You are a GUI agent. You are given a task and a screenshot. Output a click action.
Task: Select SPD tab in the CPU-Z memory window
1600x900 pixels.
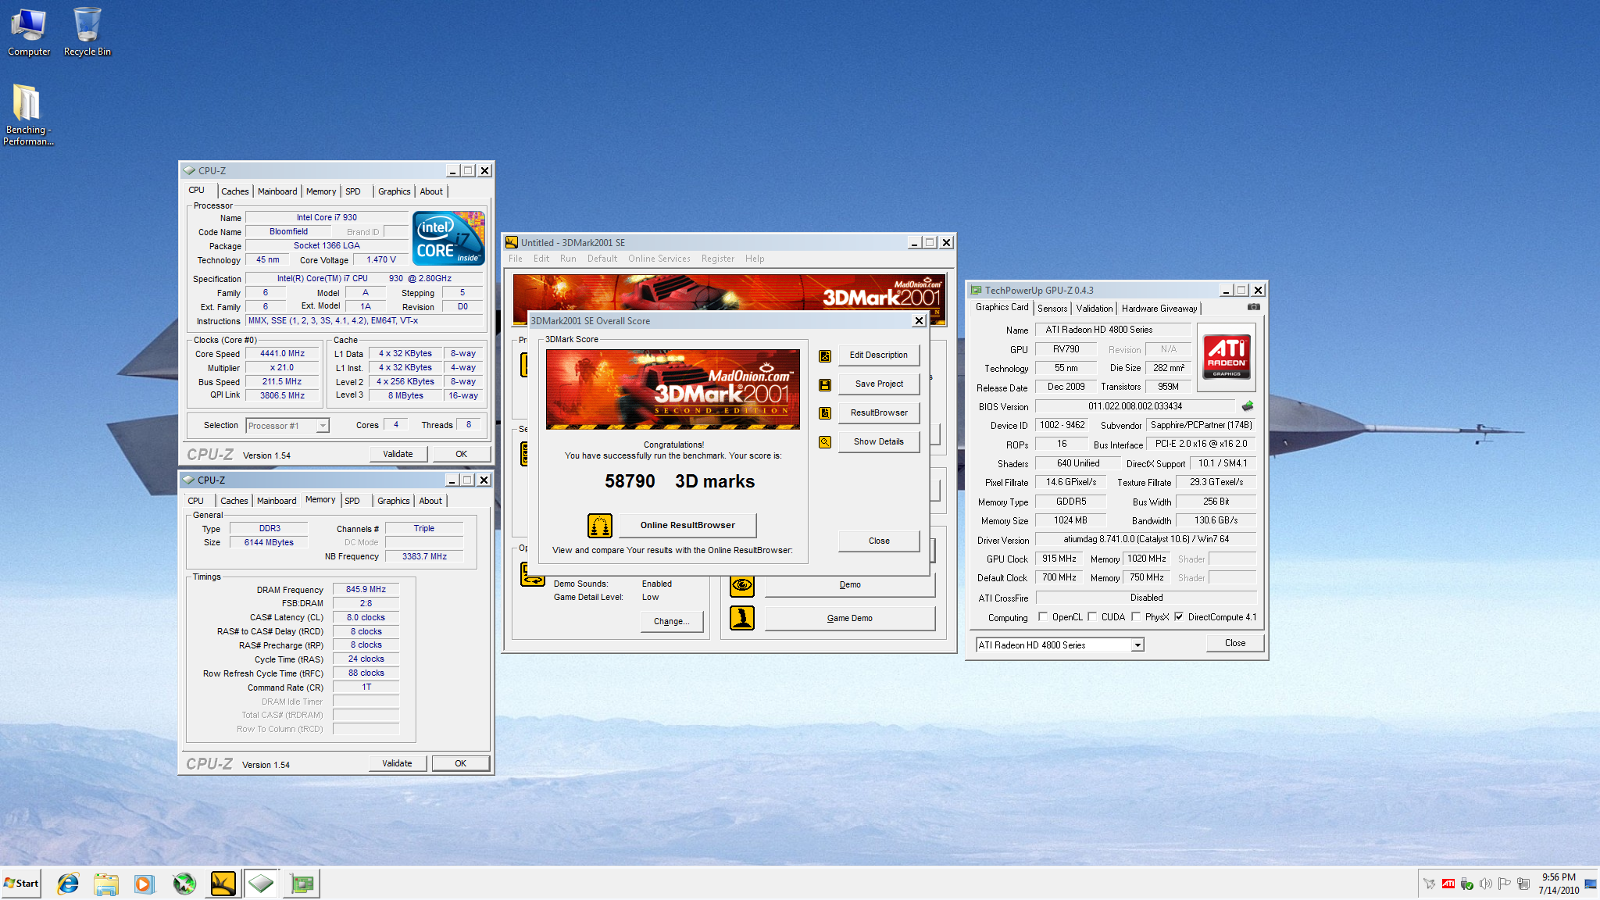(x=352, y=501)
